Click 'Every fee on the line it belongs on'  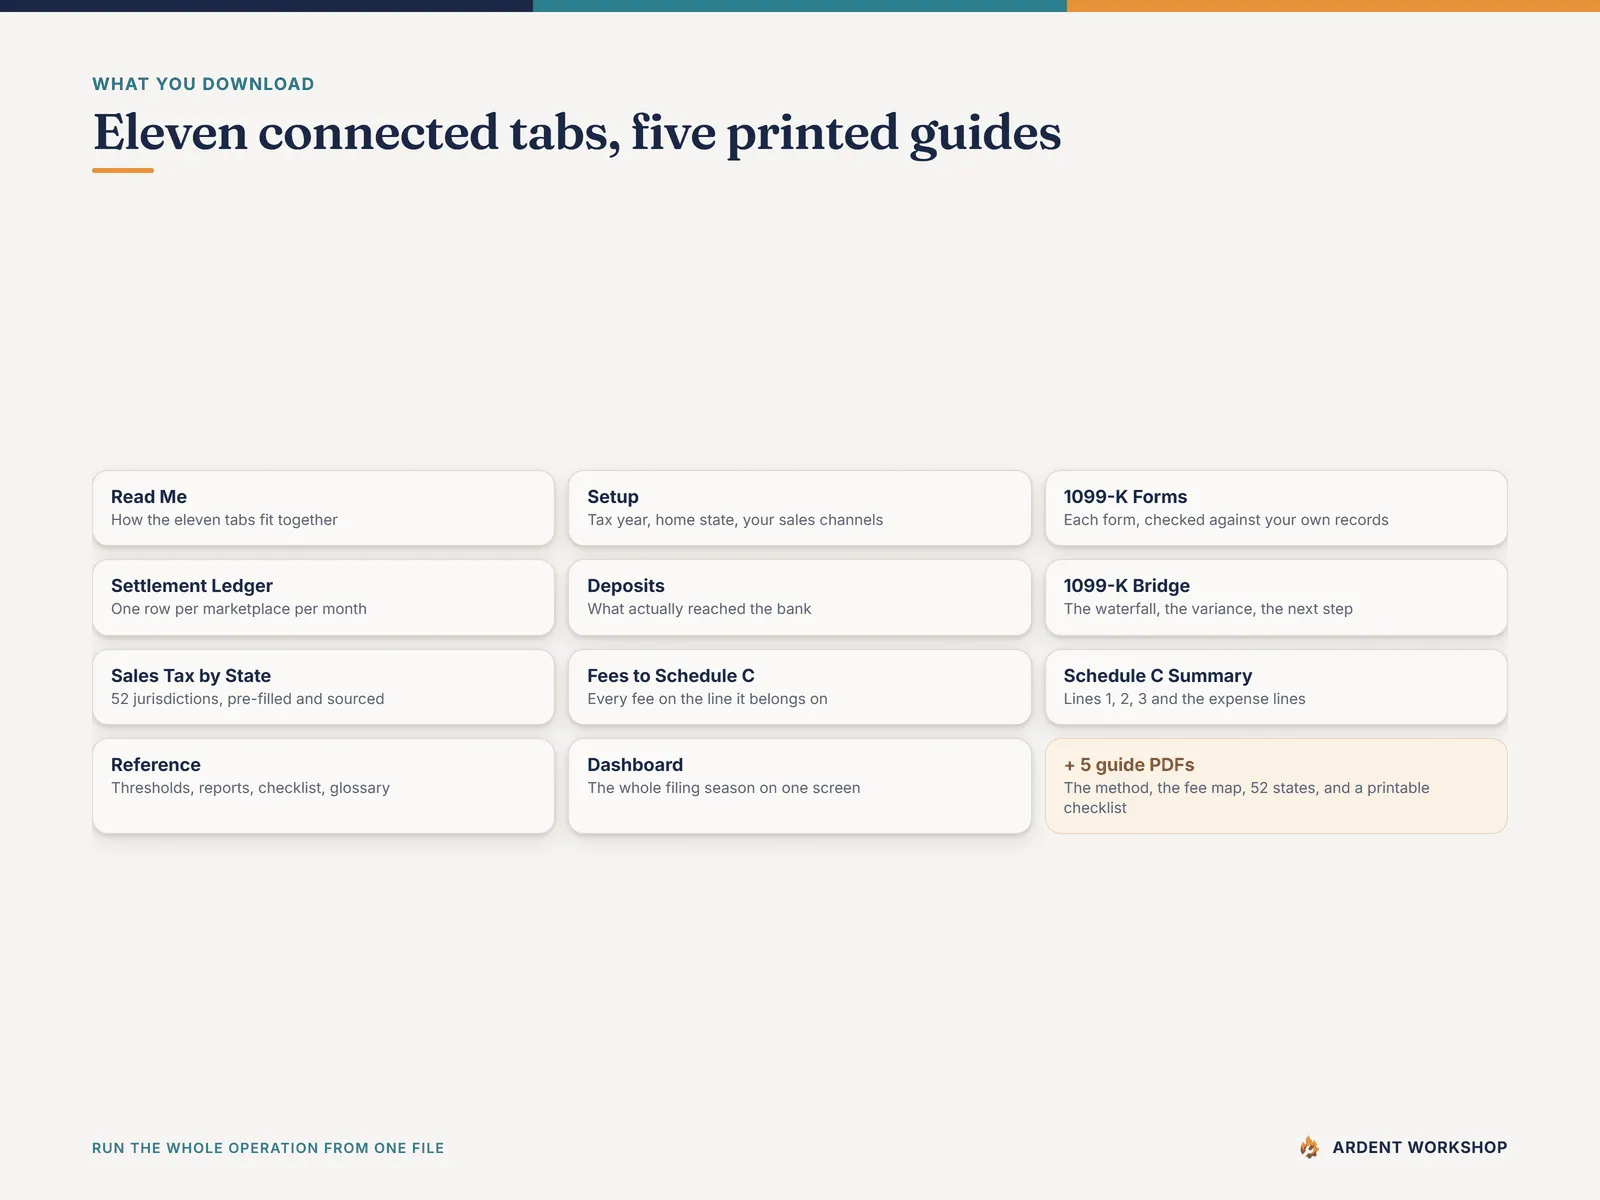click(707, 699)
